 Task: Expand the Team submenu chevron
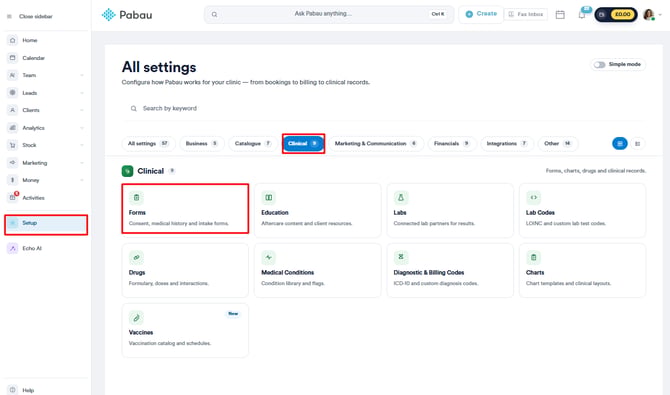tap(82, 75)
